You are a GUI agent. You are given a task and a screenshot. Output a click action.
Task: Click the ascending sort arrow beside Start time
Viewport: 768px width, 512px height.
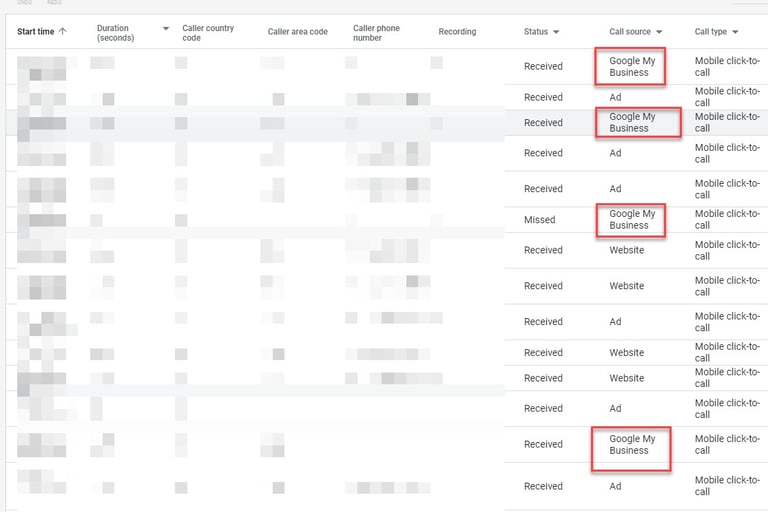coord(62,31)
